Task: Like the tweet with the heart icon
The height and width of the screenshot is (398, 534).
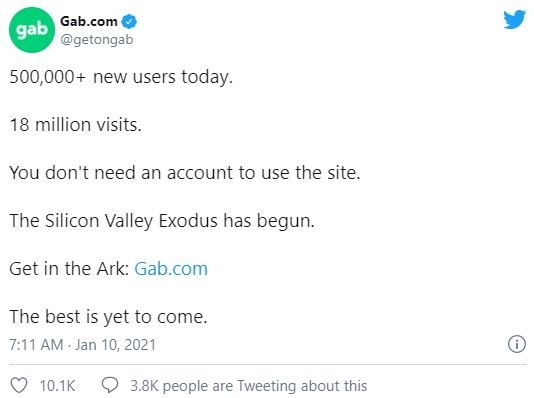Action: coord(19,386)
